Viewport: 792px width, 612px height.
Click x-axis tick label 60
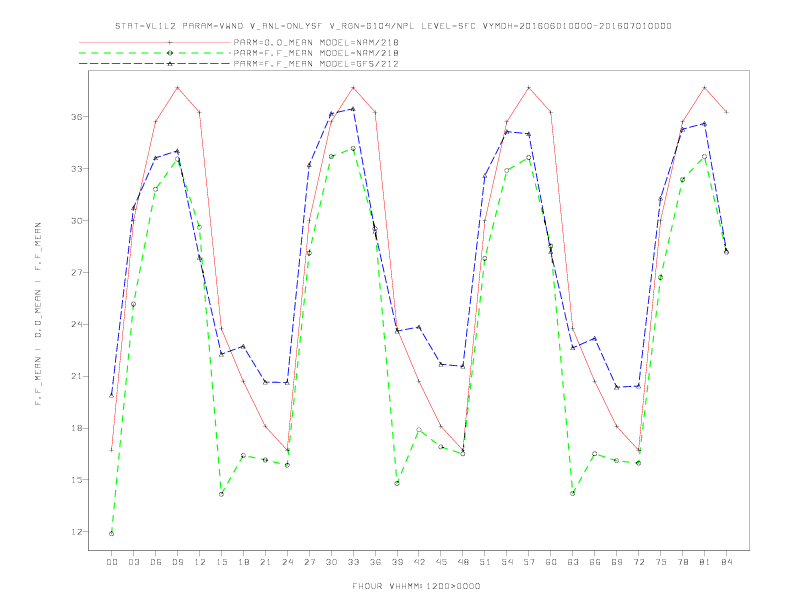[x=551, y=562]
